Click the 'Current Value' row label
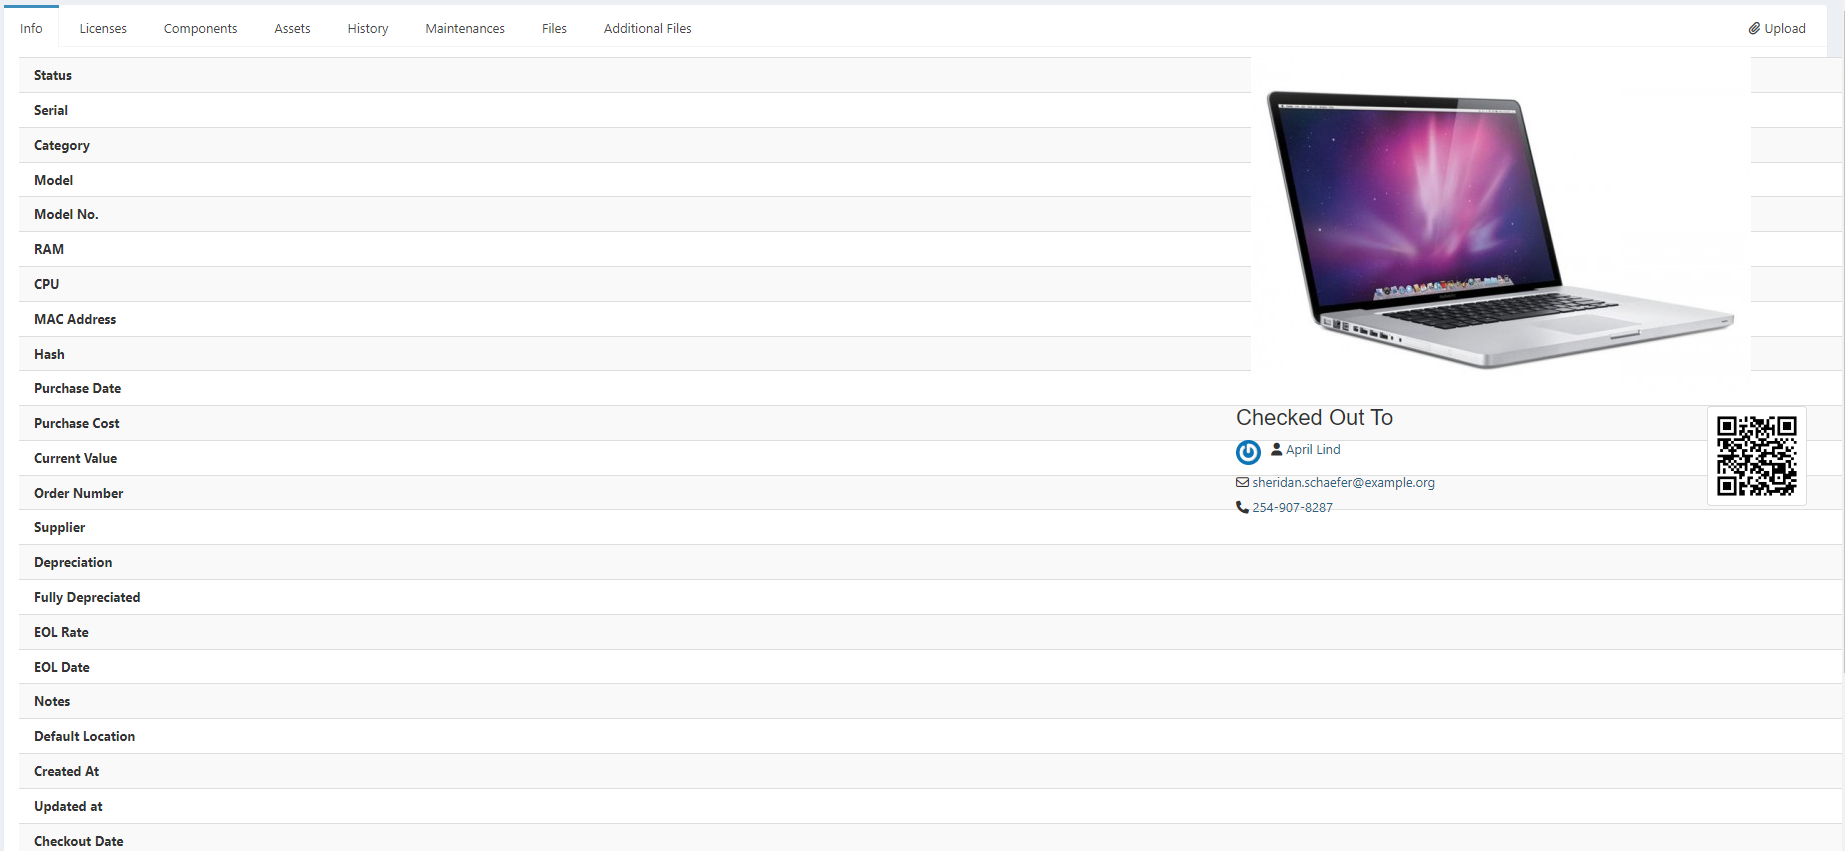This screenshot has height=851, width=1845. click(75, 458)
